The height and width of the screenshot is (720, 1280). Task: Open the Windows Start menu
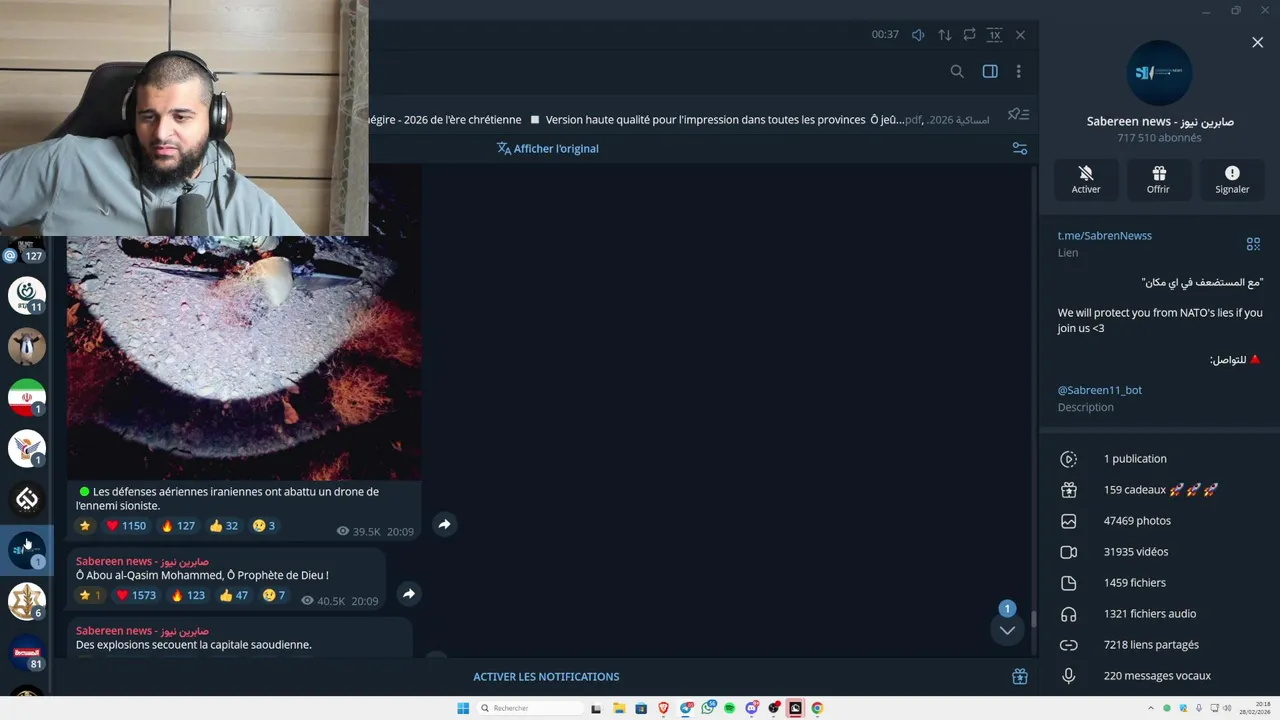coord(463,708)
